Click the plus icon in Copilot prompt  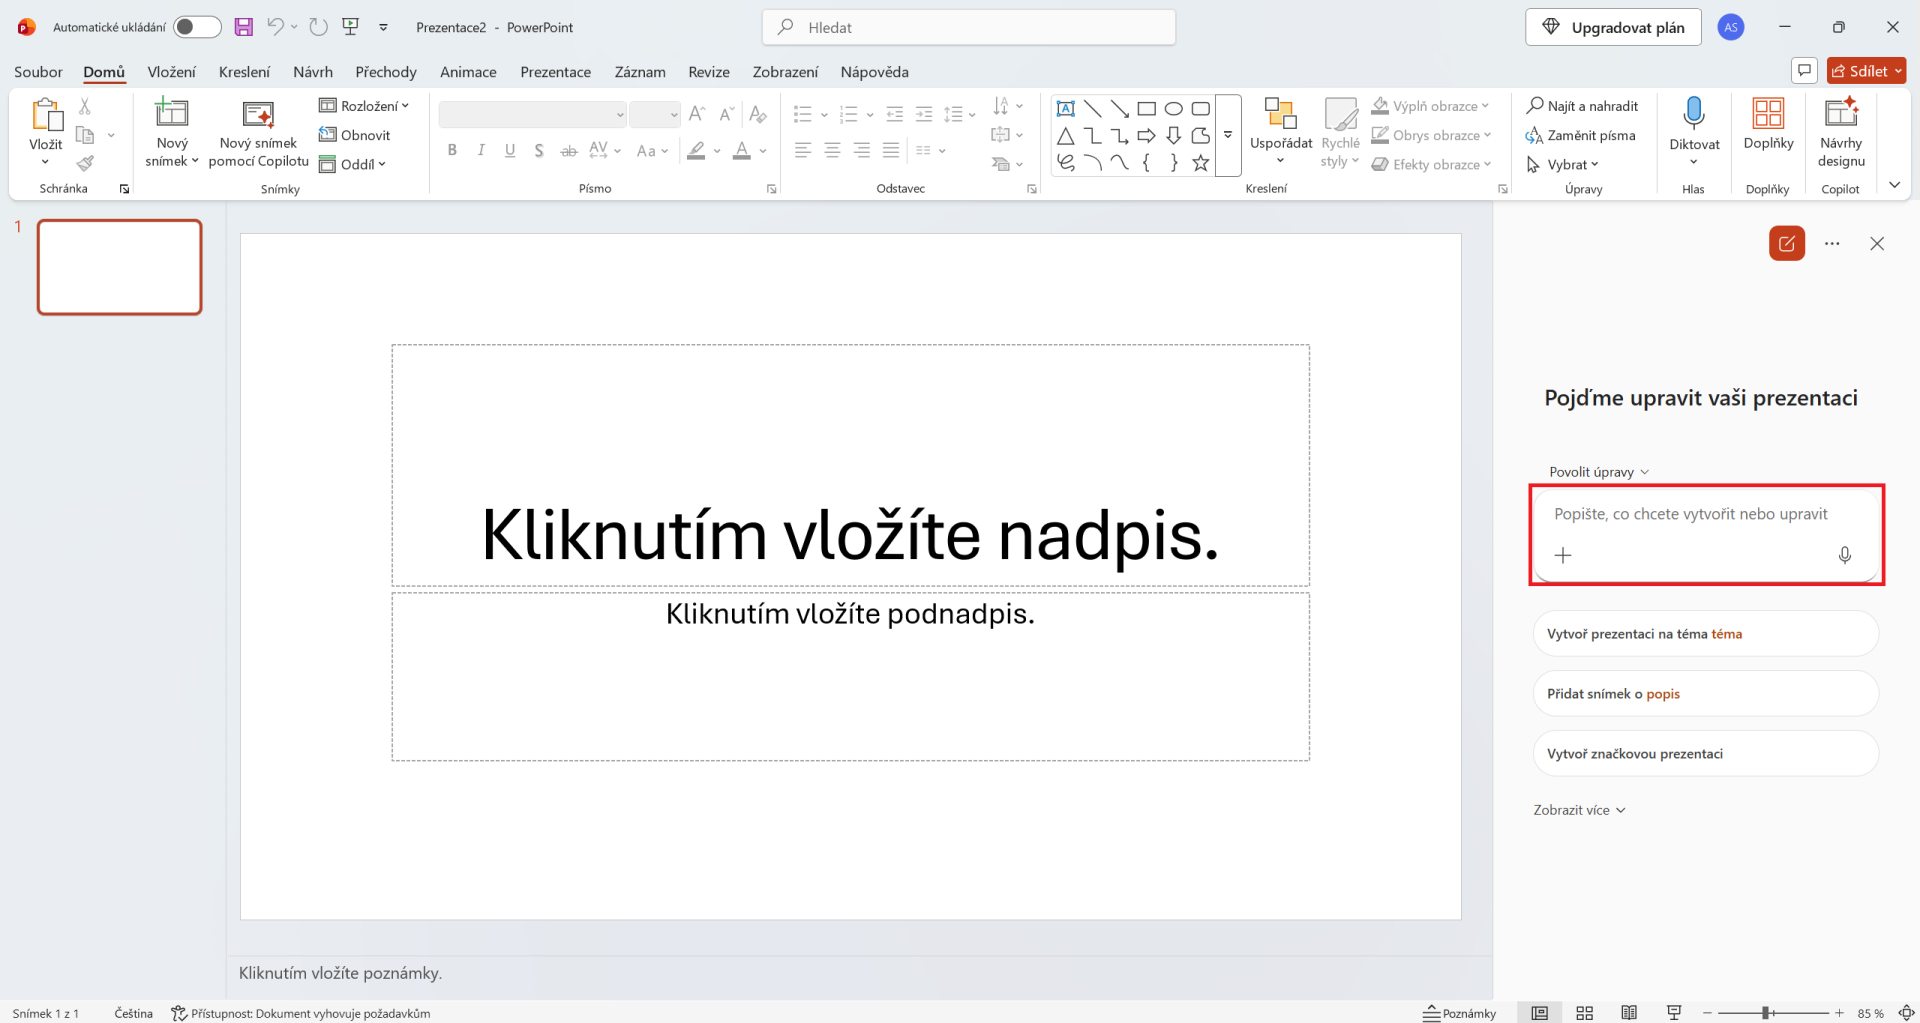1563,555
